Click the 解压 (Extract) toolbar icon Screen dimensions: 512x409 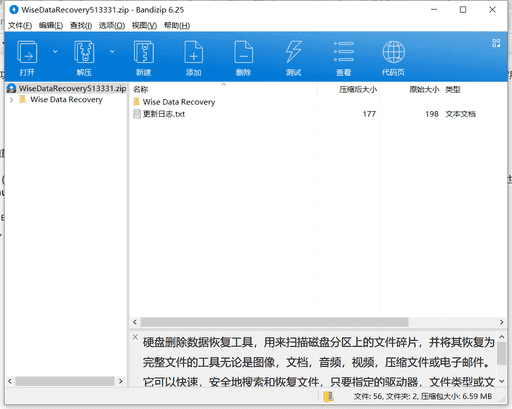point(84,52)
